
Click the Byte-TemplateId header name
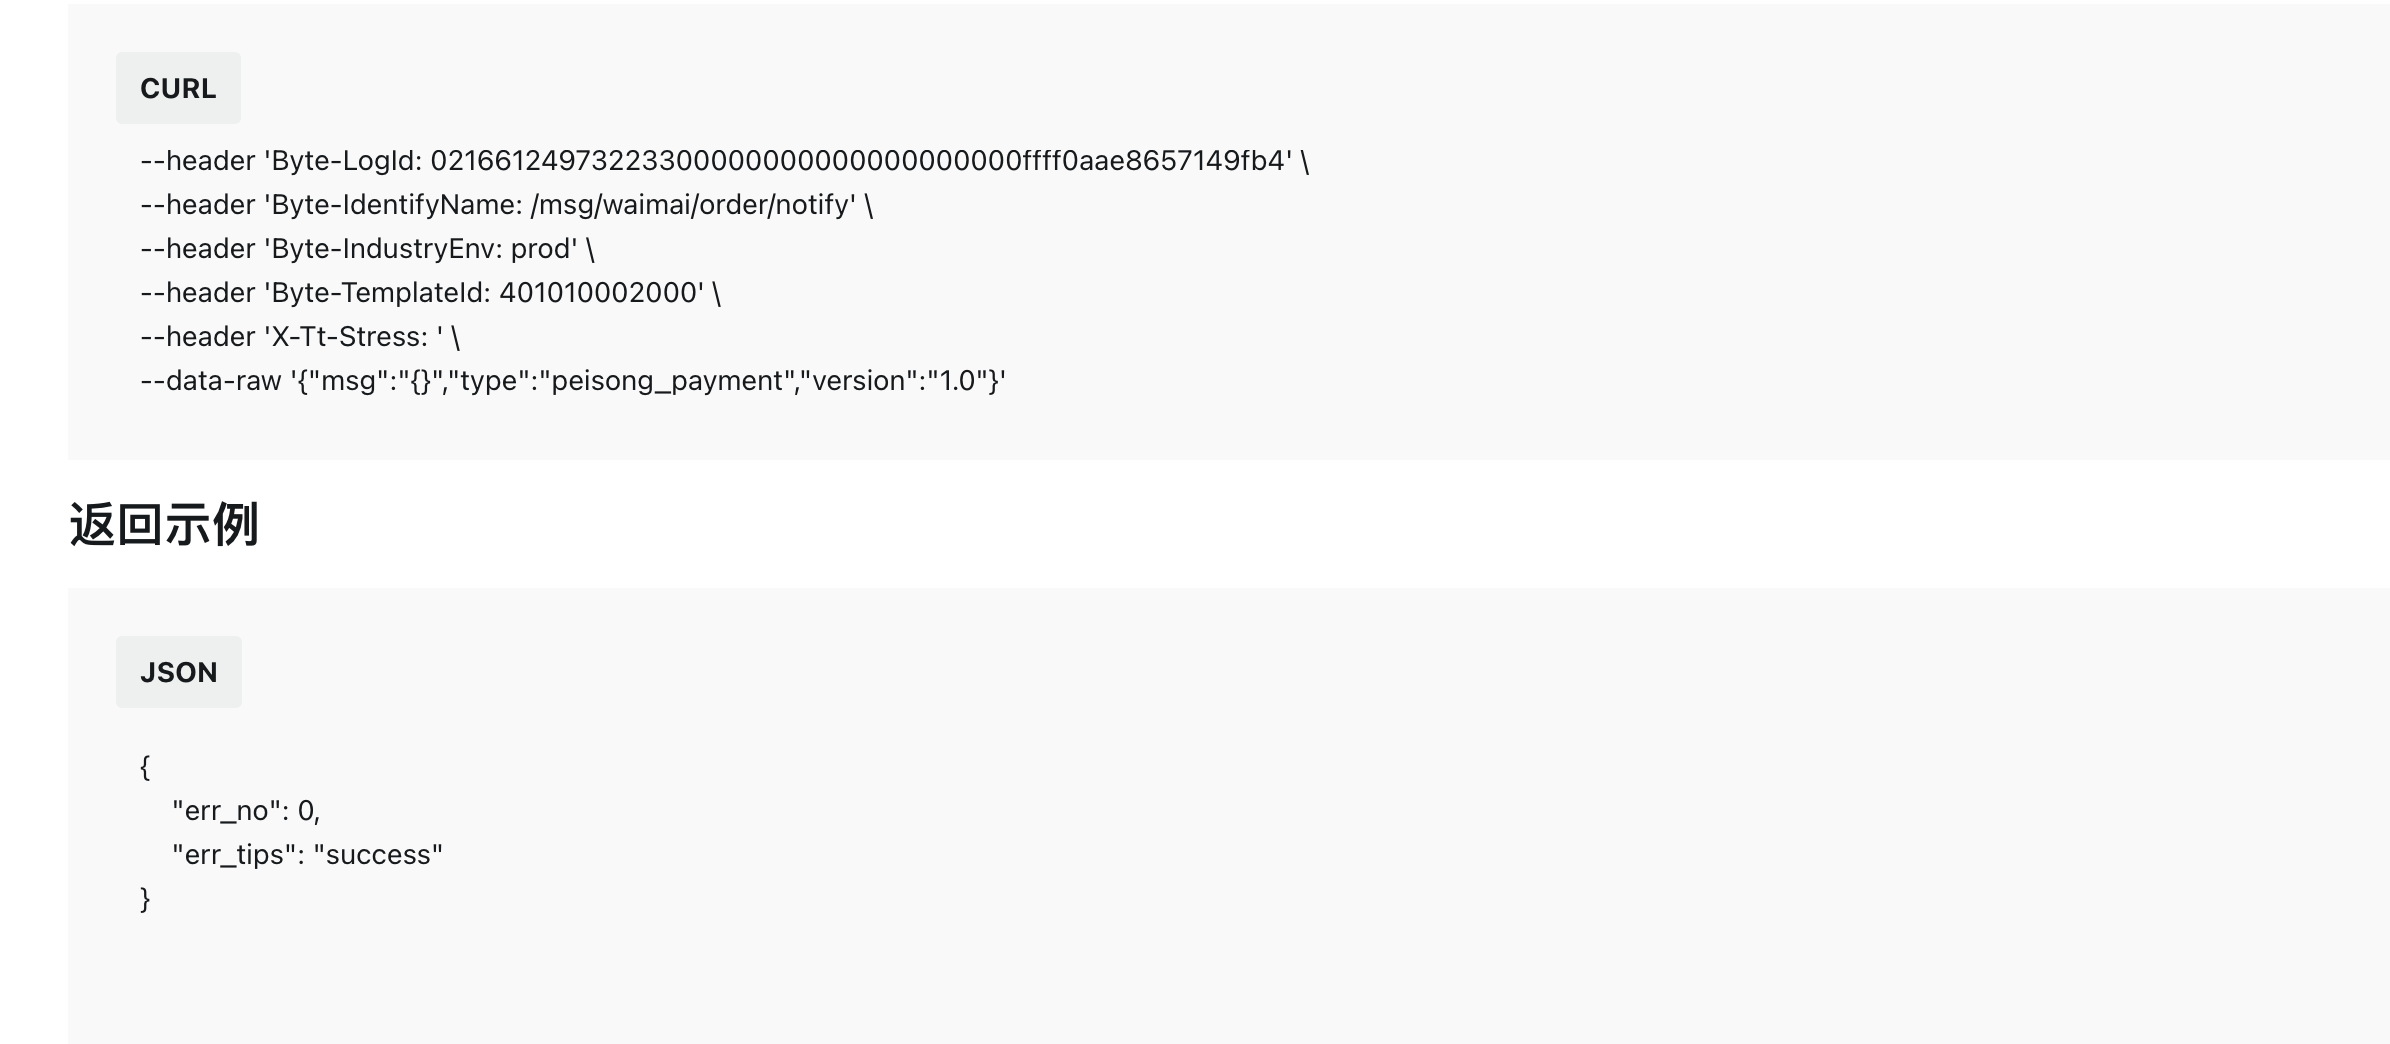381,293
